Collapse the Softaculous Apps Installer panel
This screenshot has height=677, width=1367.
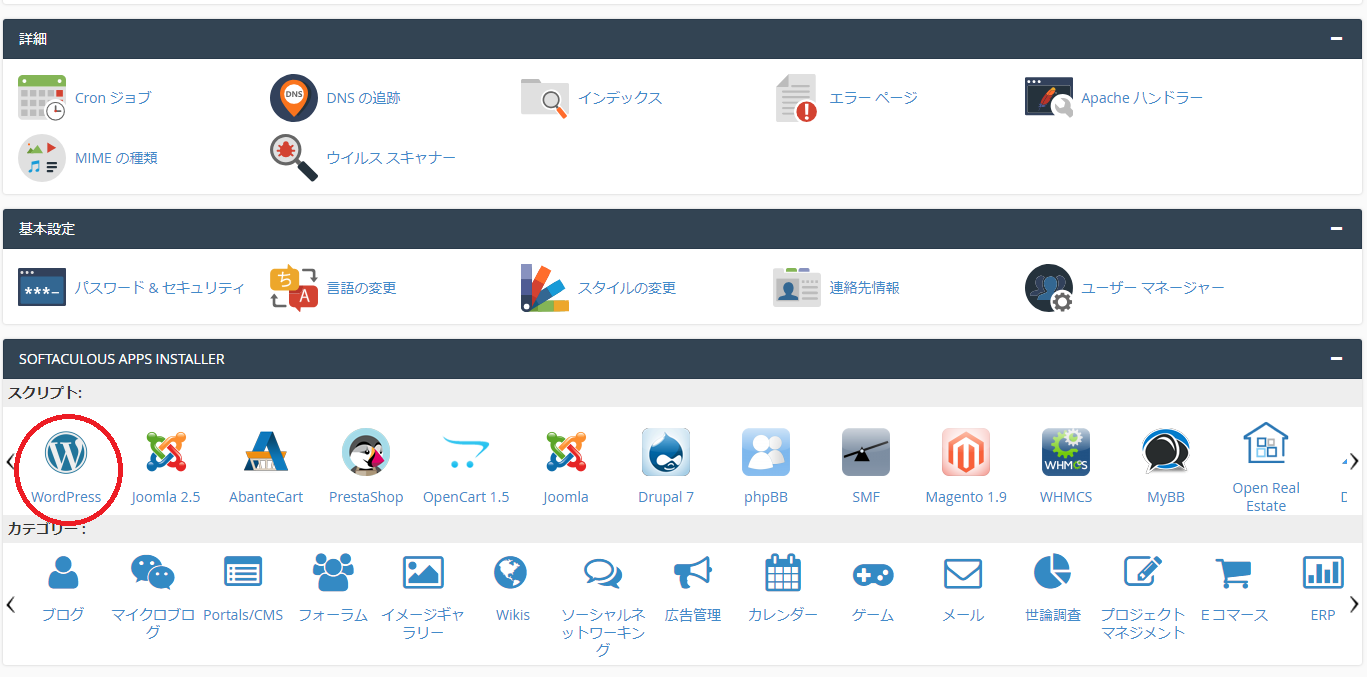point(1336,359)
